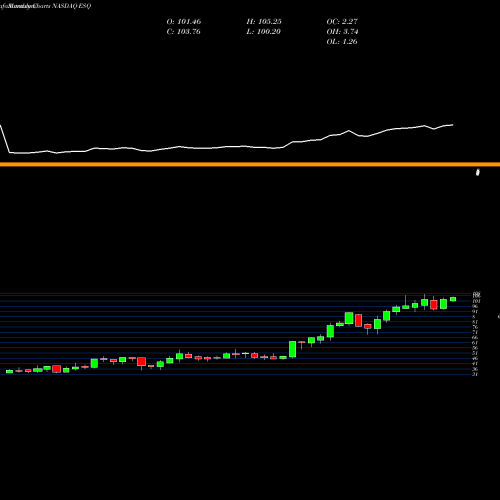Click the 56 price axis label
This screenshot has height=500, width=500.
tap(475, 348)
